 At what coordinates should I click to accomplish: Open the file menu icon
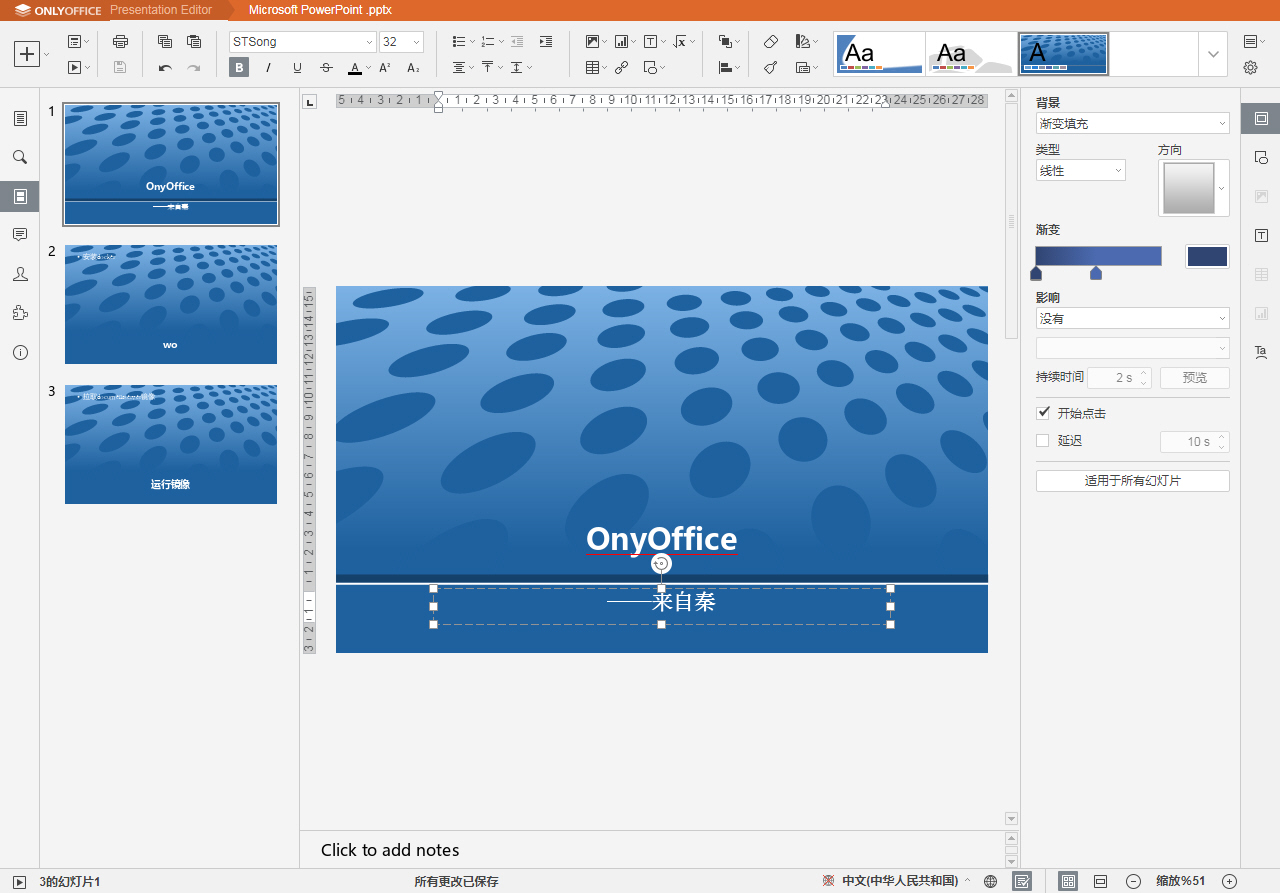point(20,118)
